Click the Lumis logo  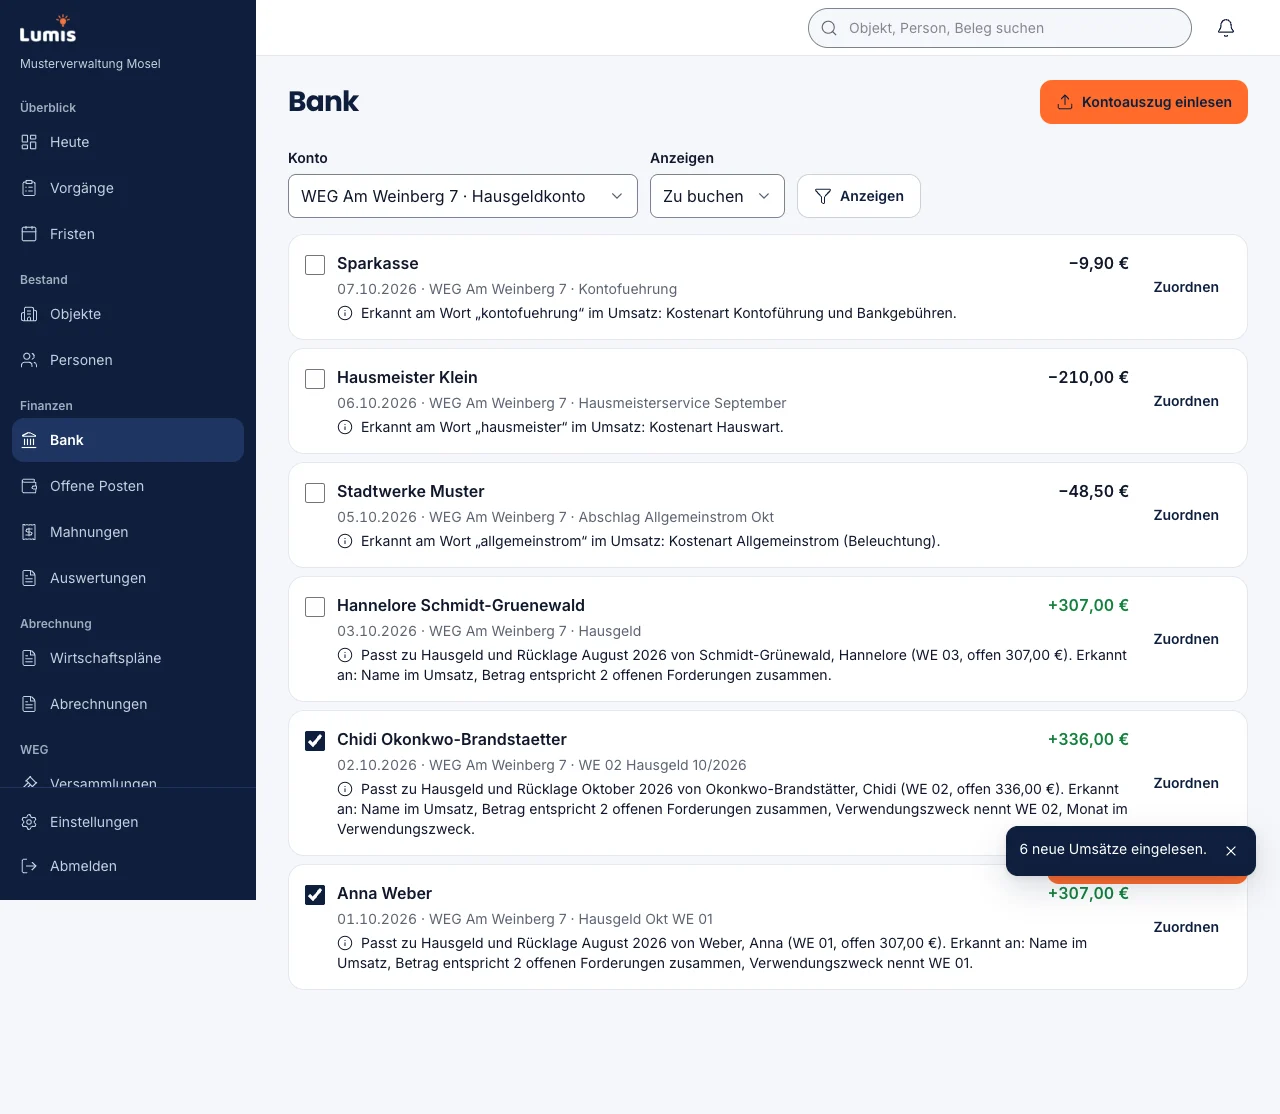48,30
